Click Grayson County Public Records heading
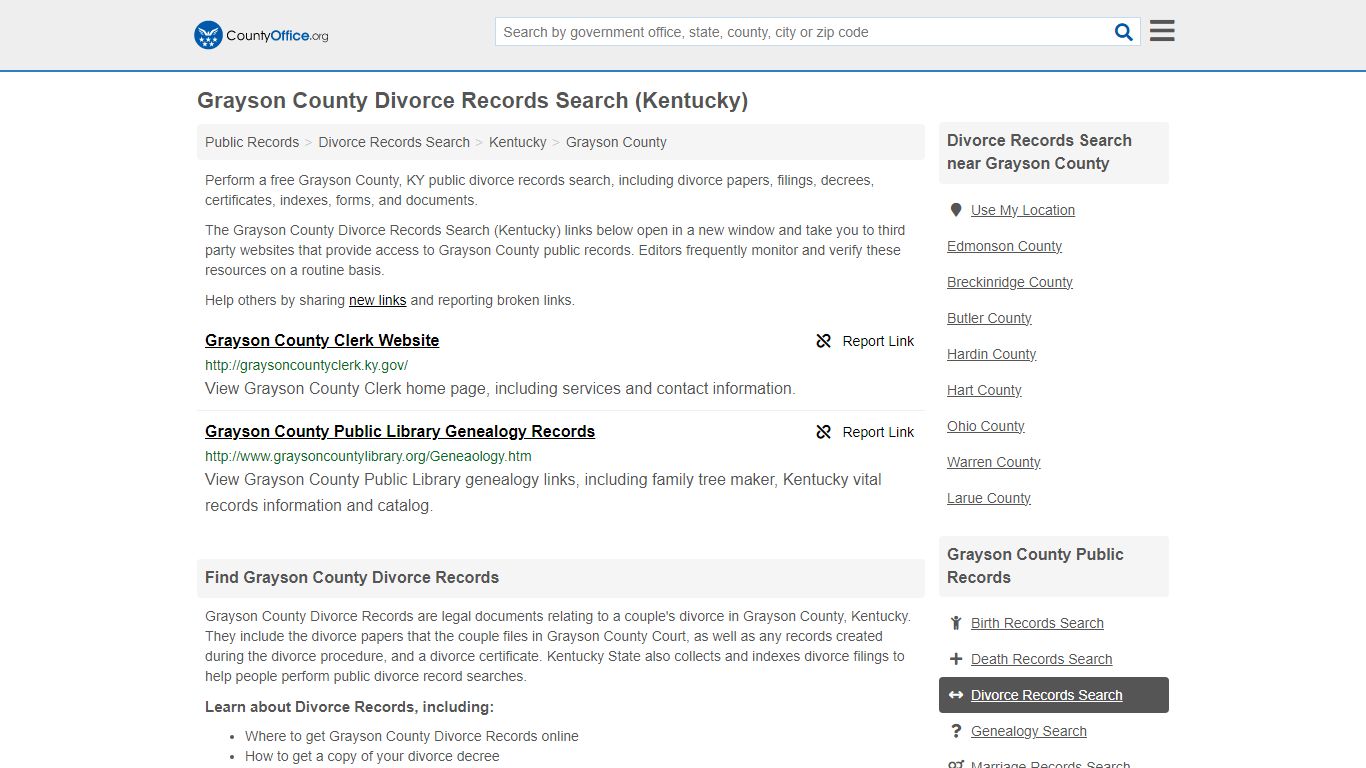The width and height of the screenshot is (1366, 768). (1035, 566)
